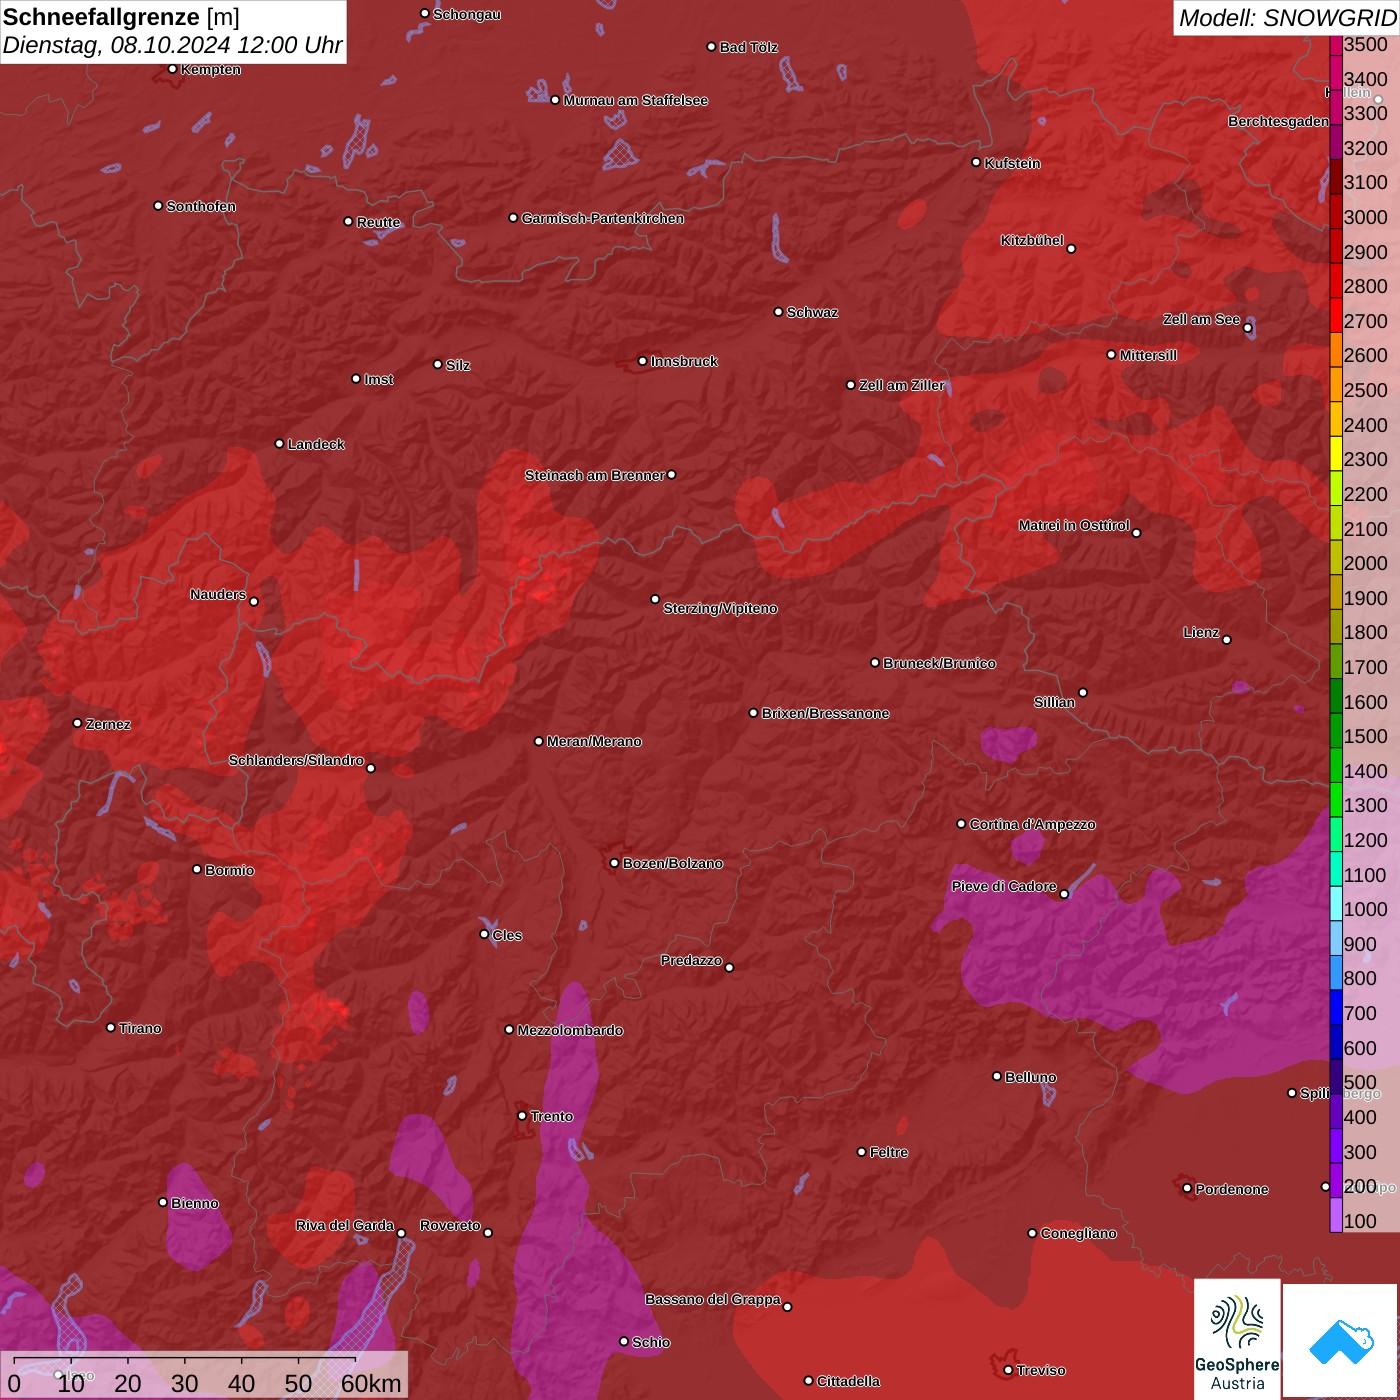The image size is (1400, 1400).
Task: Click the GeoSphere Austria logo
Action: (1237, 1338)
